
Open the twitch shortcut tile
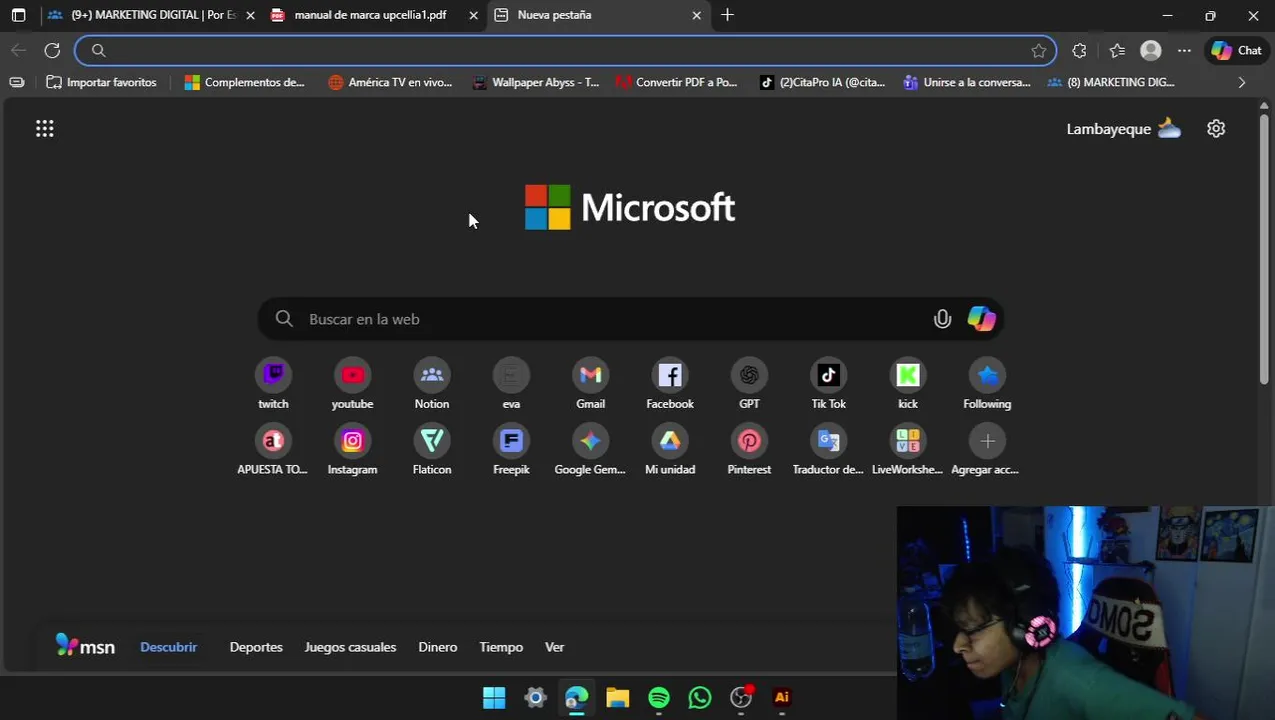click(x=273, y=384)
